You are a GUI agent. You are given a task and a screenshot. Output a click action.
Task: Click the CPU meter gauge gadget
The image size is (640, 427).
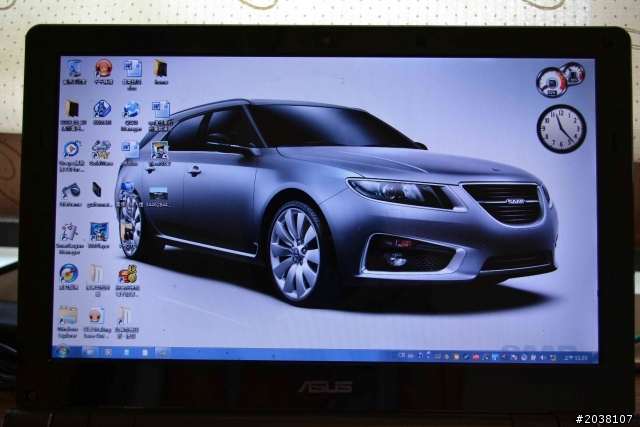(x=560, y=80)
